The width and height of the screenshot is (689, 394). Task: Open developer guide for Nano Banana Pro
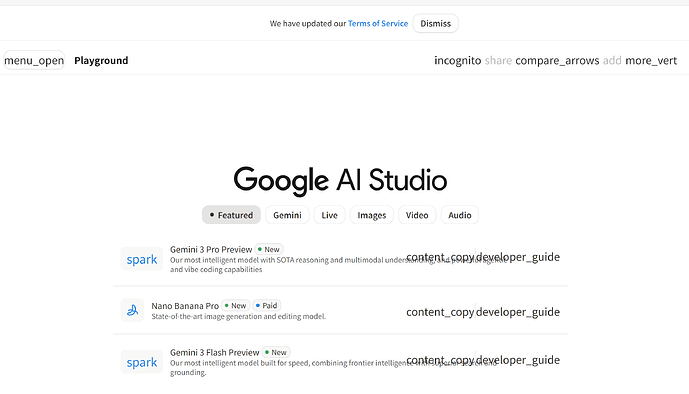pos(518,312)
